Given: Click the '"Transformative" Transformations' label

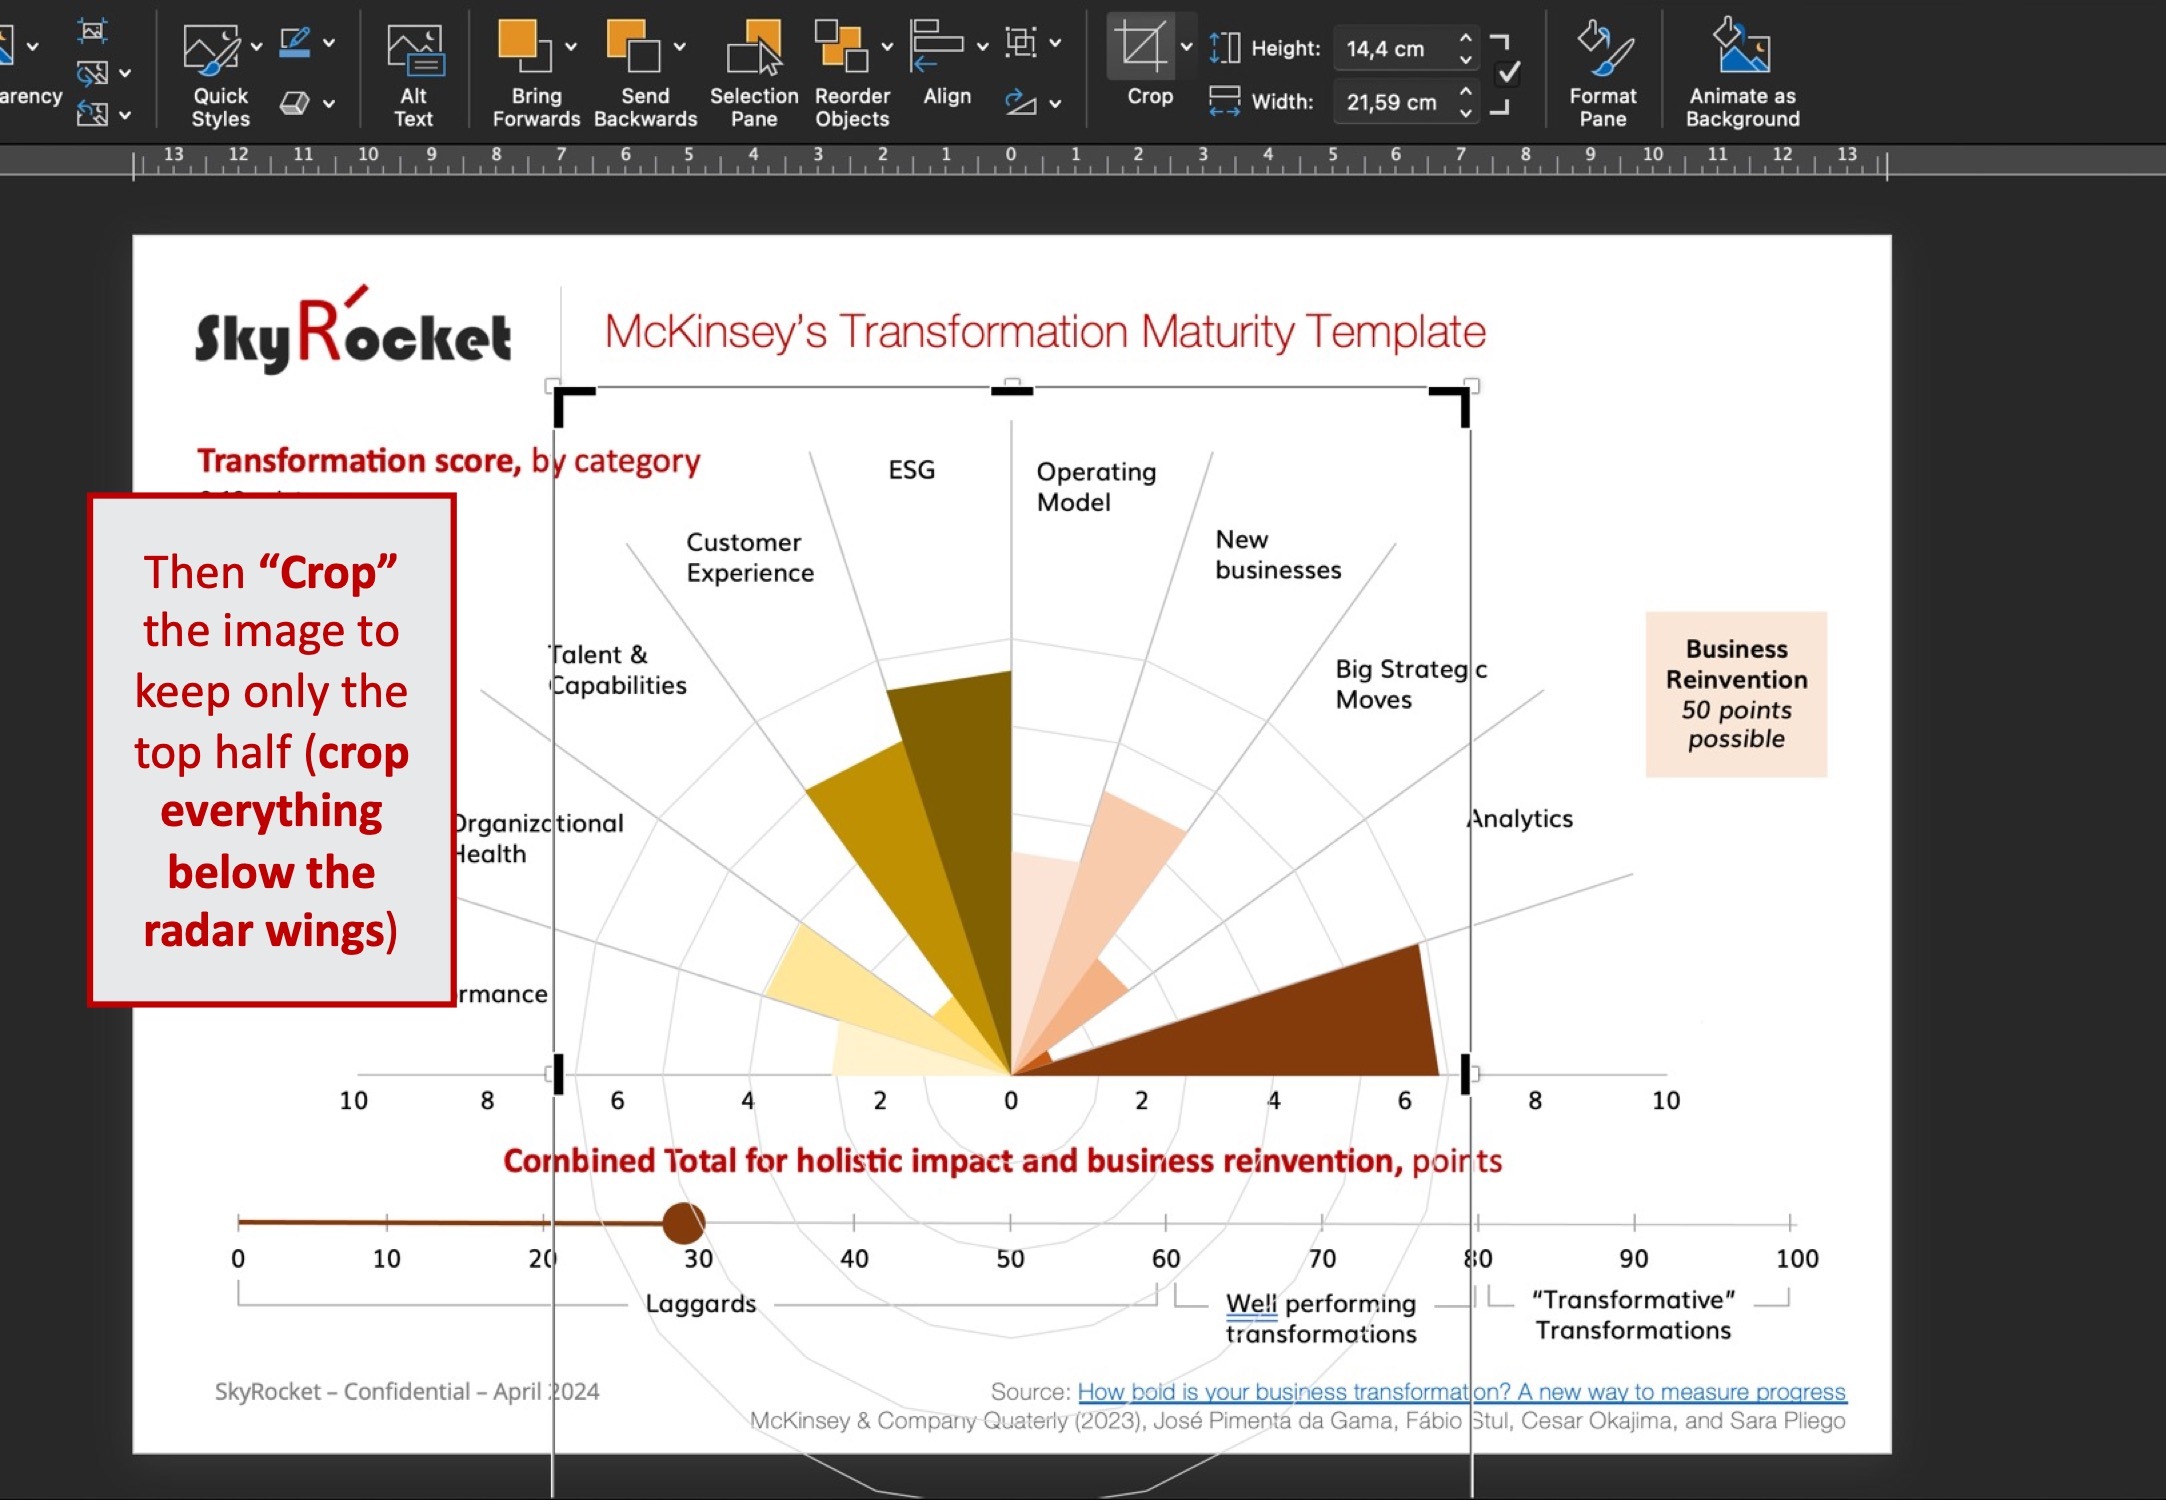Looking at the screenshot, I should [1634, 1315].
